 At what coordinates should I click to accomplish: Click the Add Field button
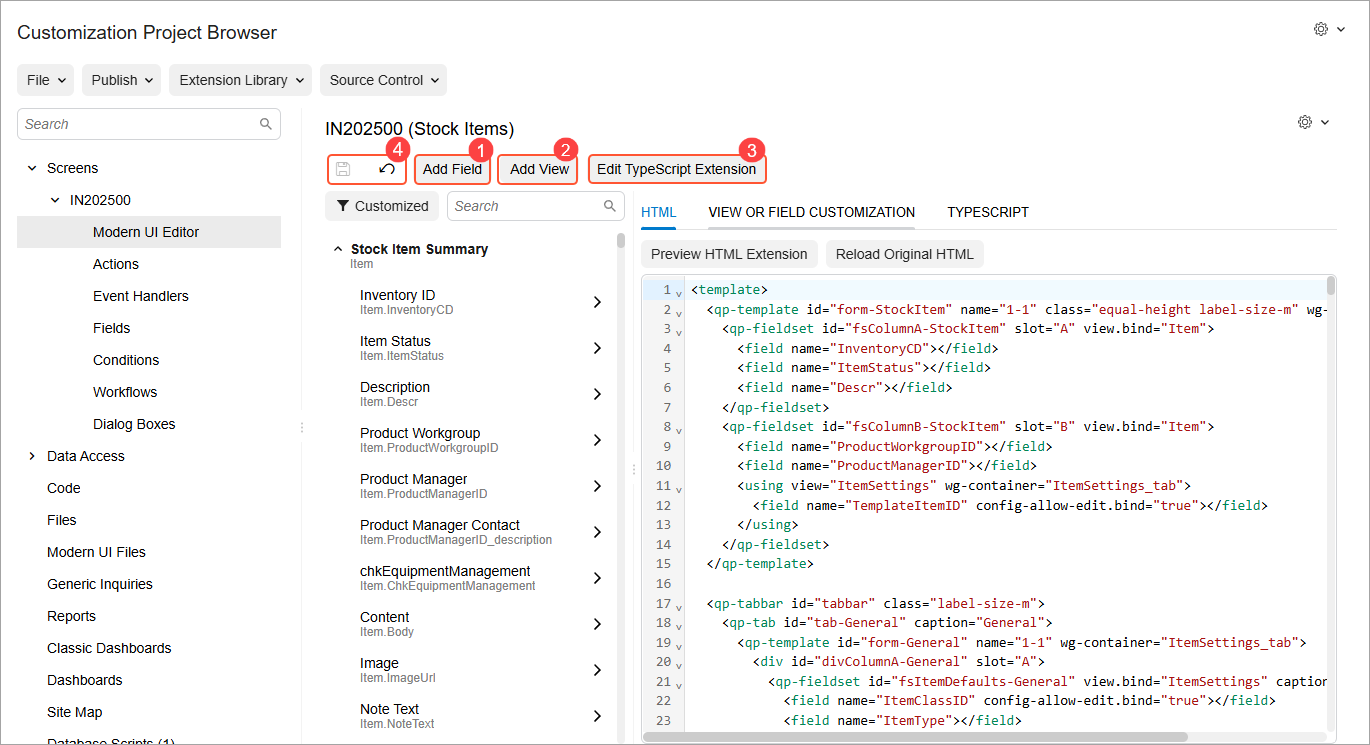[452, 169]
